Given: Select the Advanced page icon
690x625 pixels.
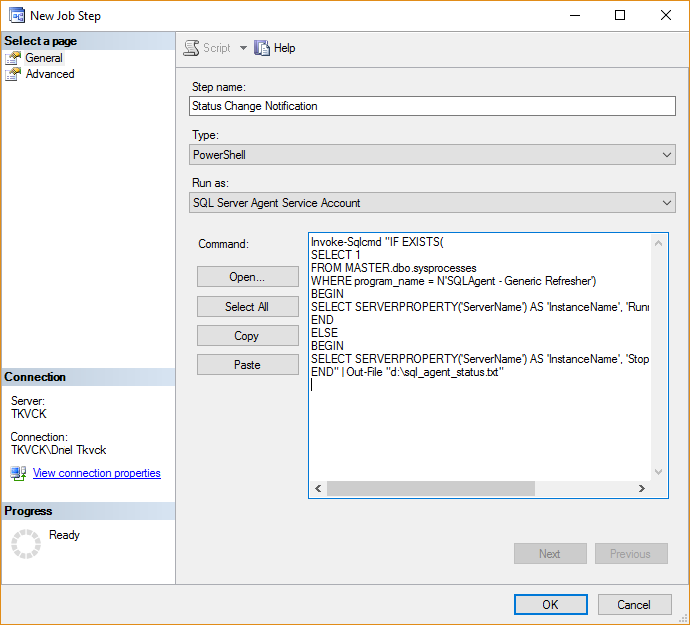Looking at the screenshot, I should (x=13, y=74).
